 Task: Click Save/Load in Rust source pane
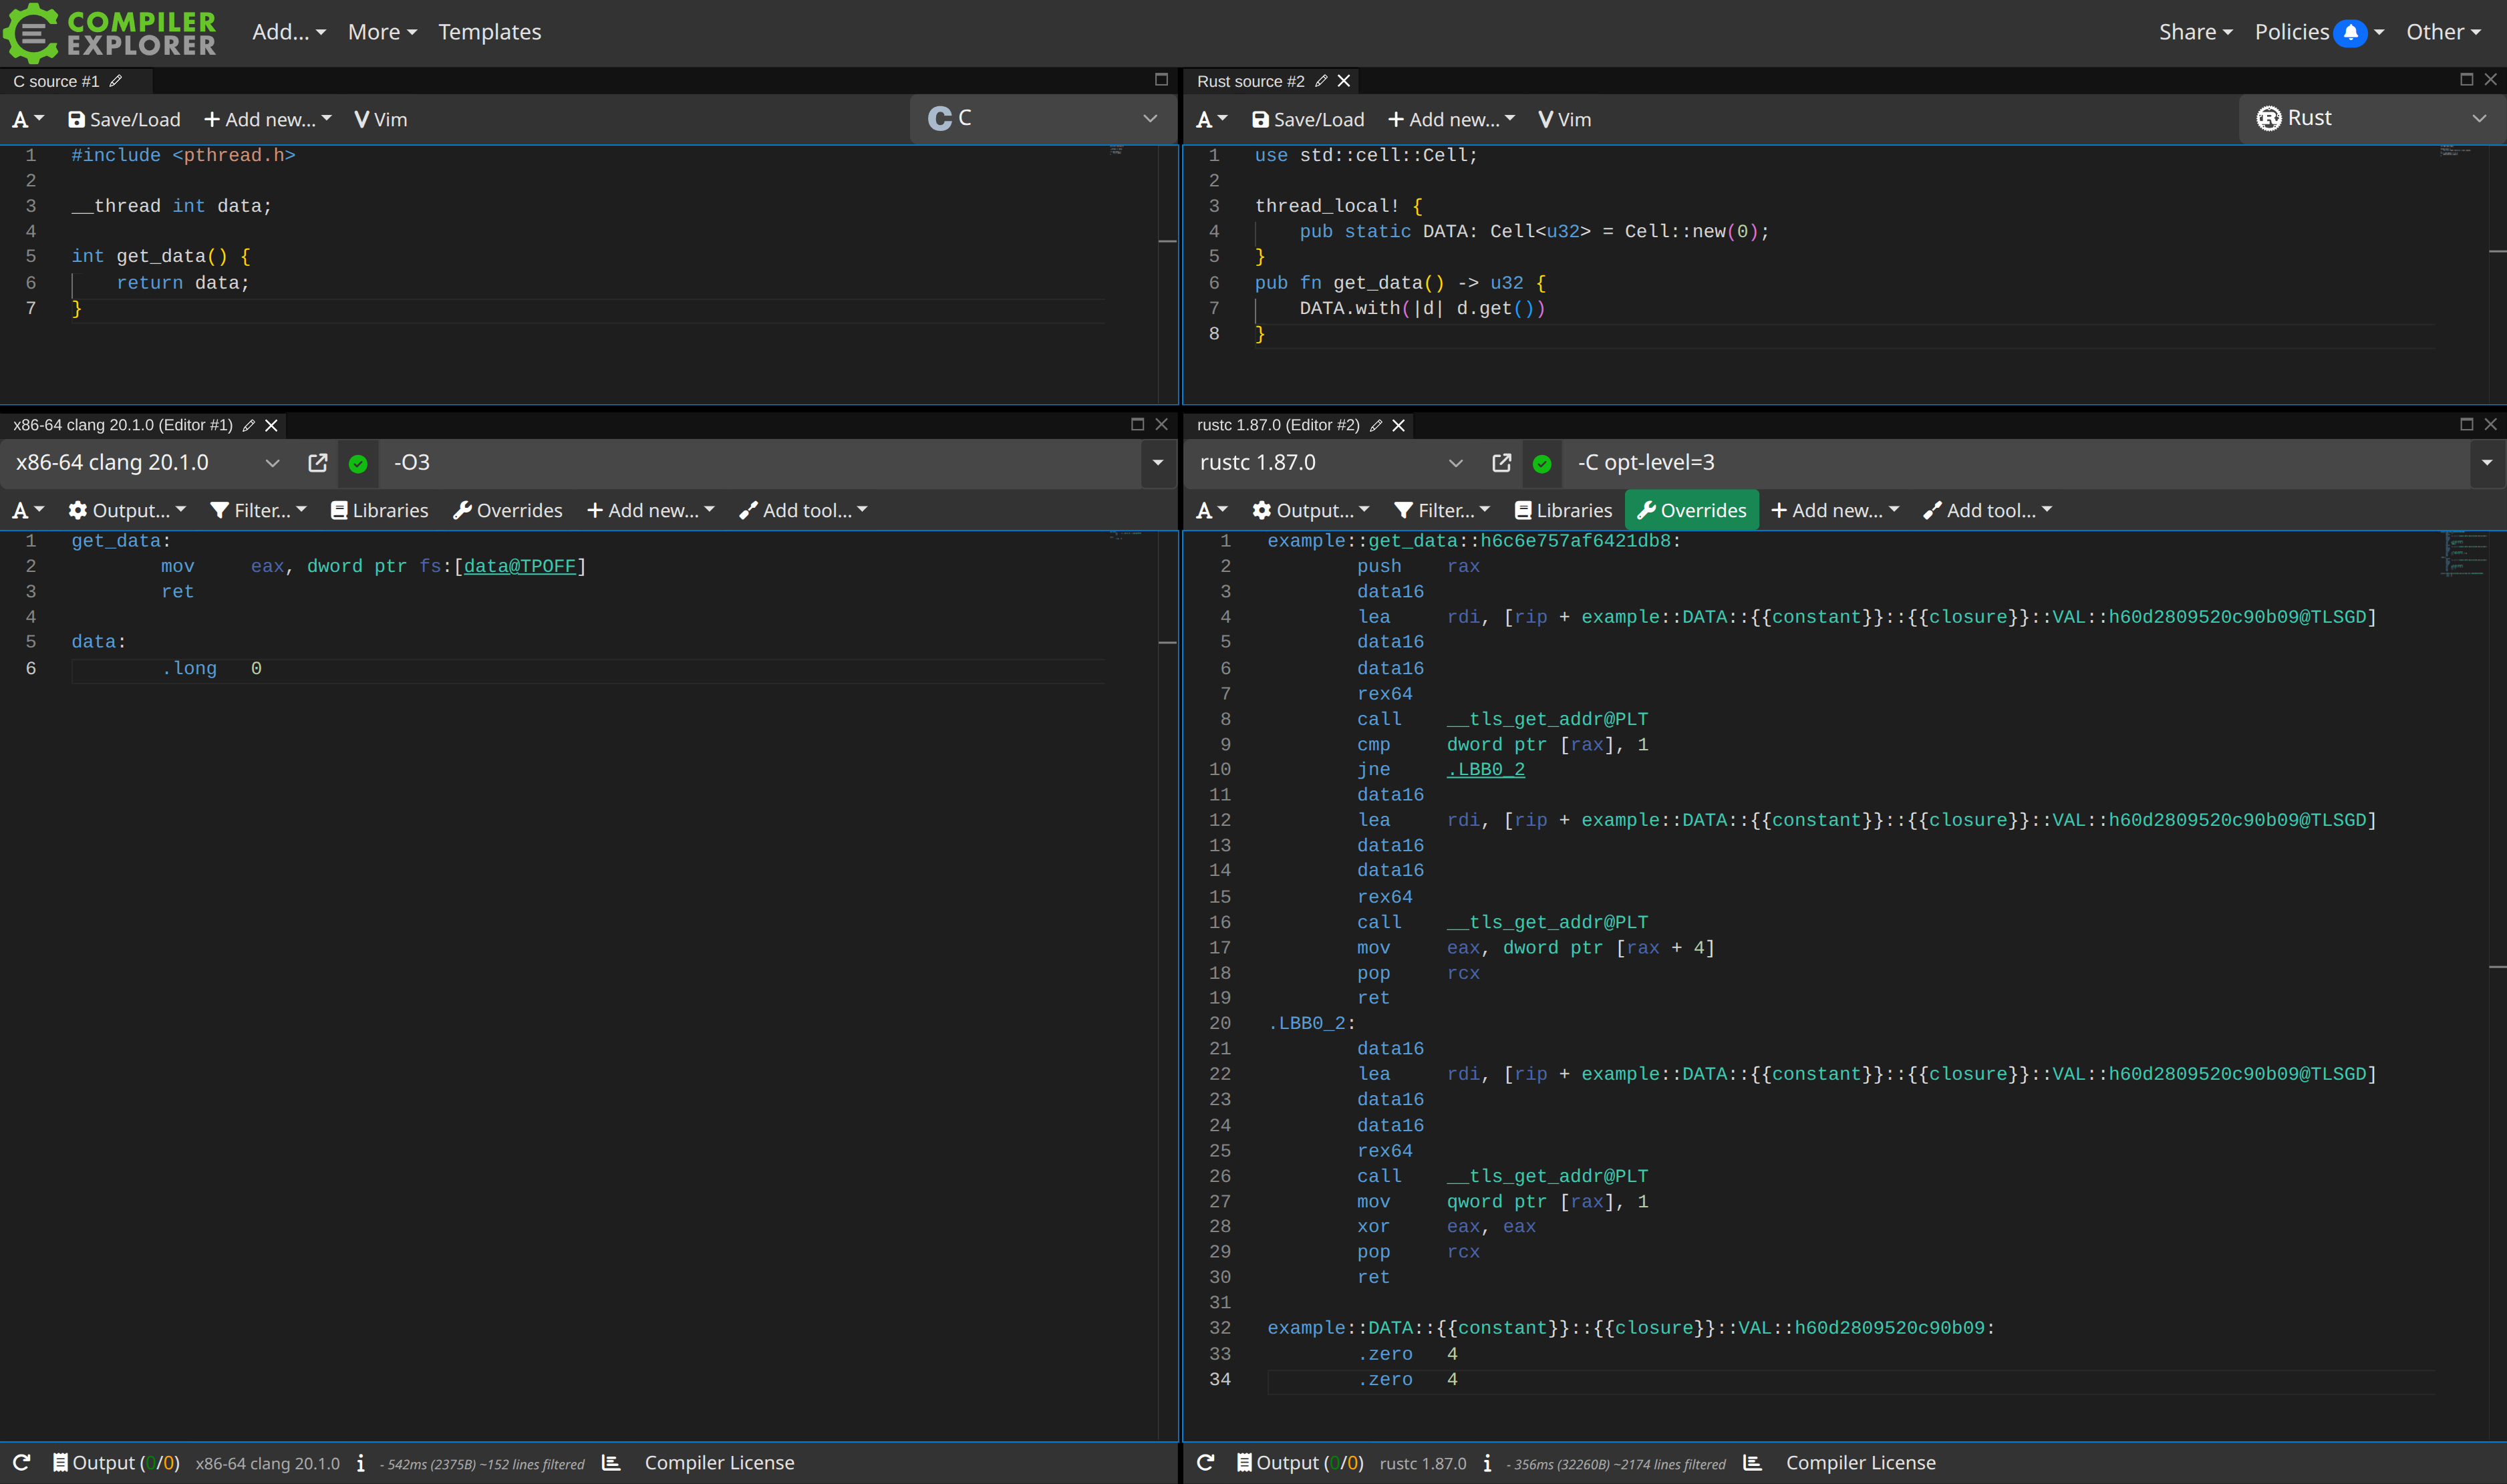click(1308, 120)
